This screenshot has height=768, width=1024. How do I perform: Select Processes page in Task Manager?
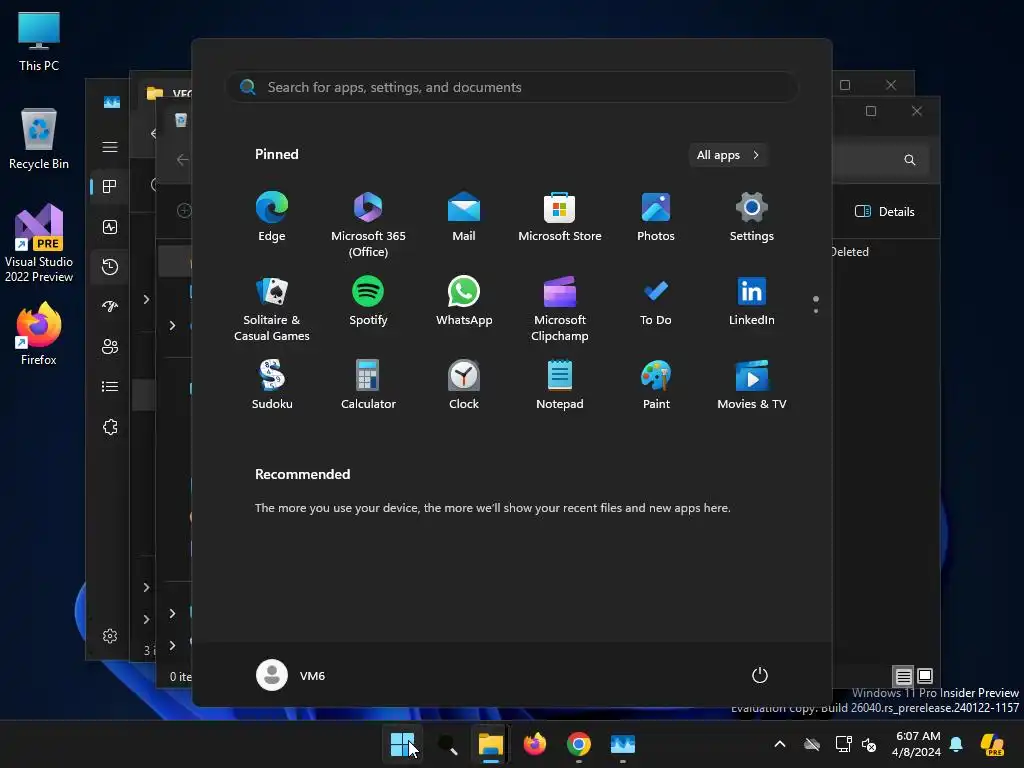(x=110, y=187)
